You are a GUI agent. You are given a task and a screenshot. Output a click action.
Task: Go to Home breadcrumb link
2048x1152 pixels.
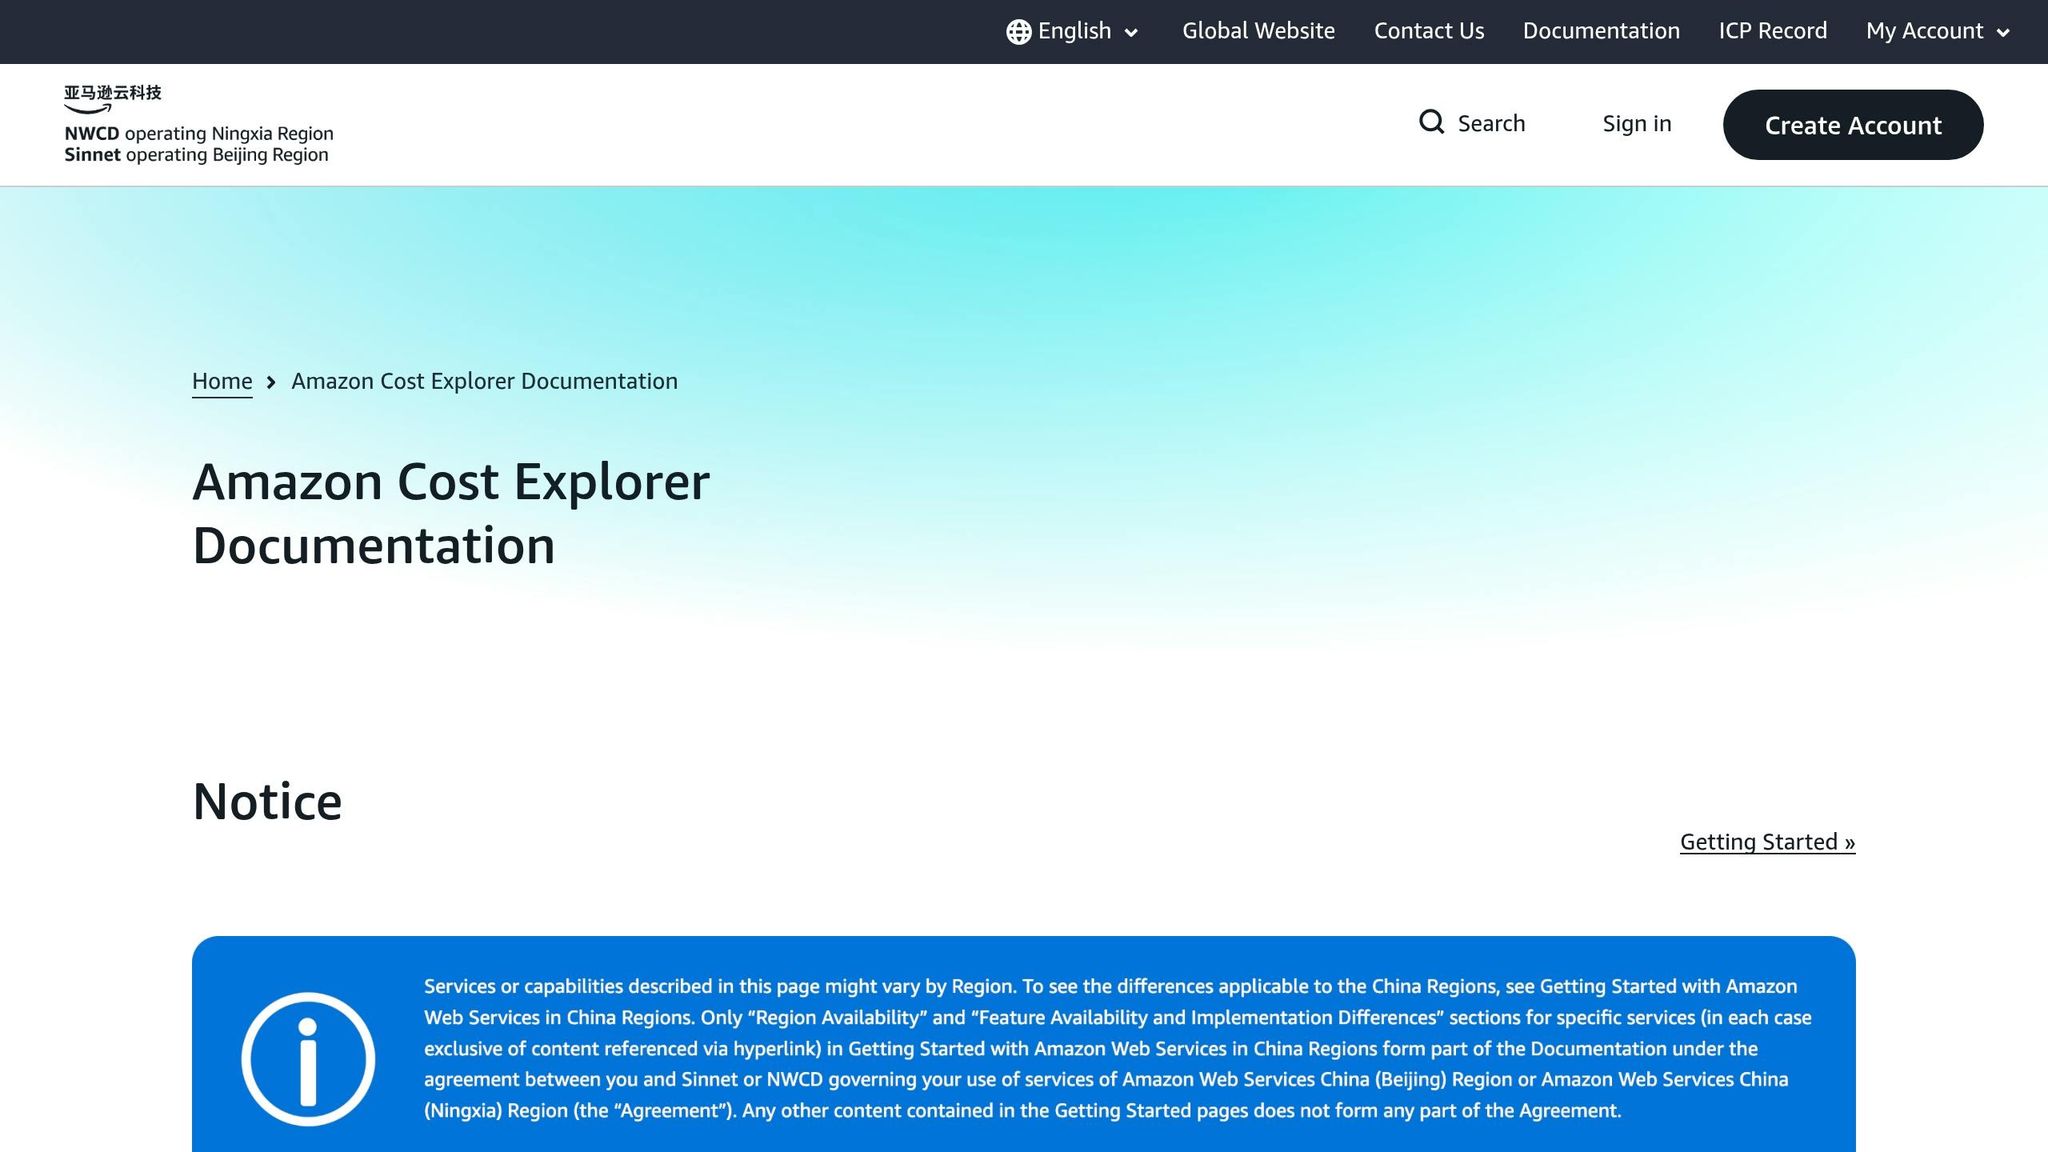(x=222, y=381)
